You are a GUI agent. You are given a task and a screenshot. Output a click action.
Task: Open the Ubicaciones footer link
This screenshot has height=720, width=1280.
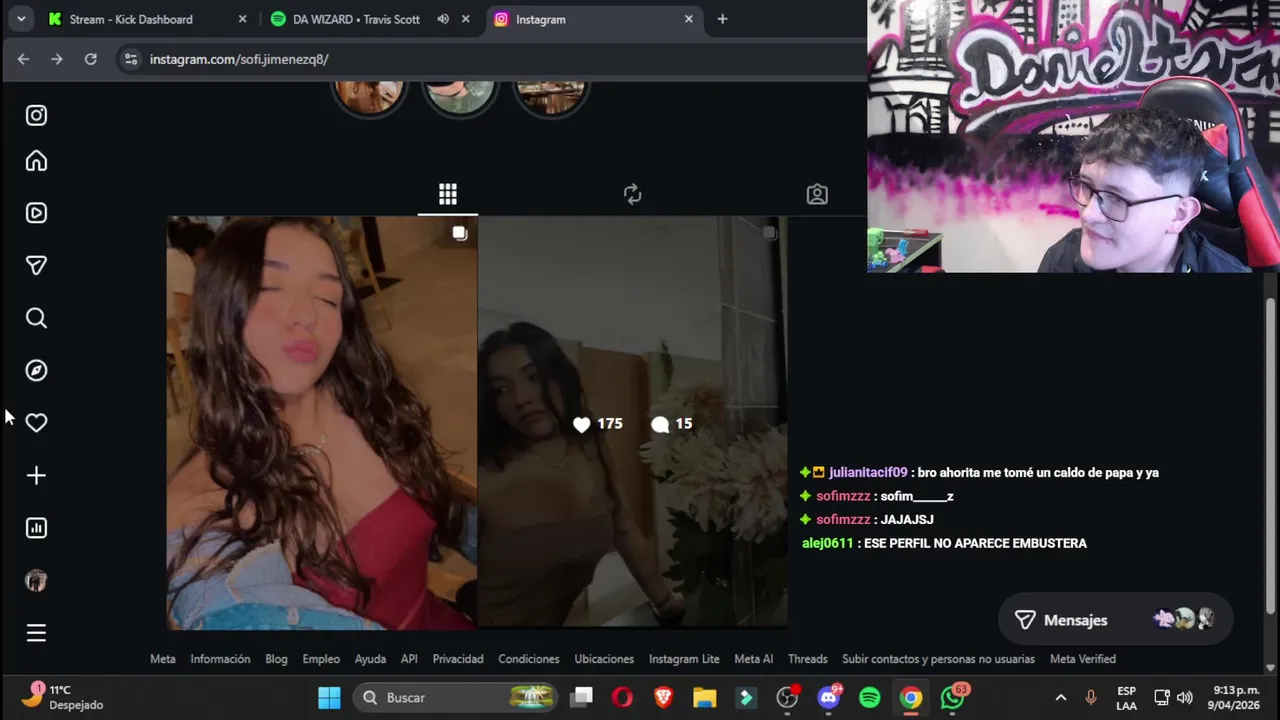point(604,659)
